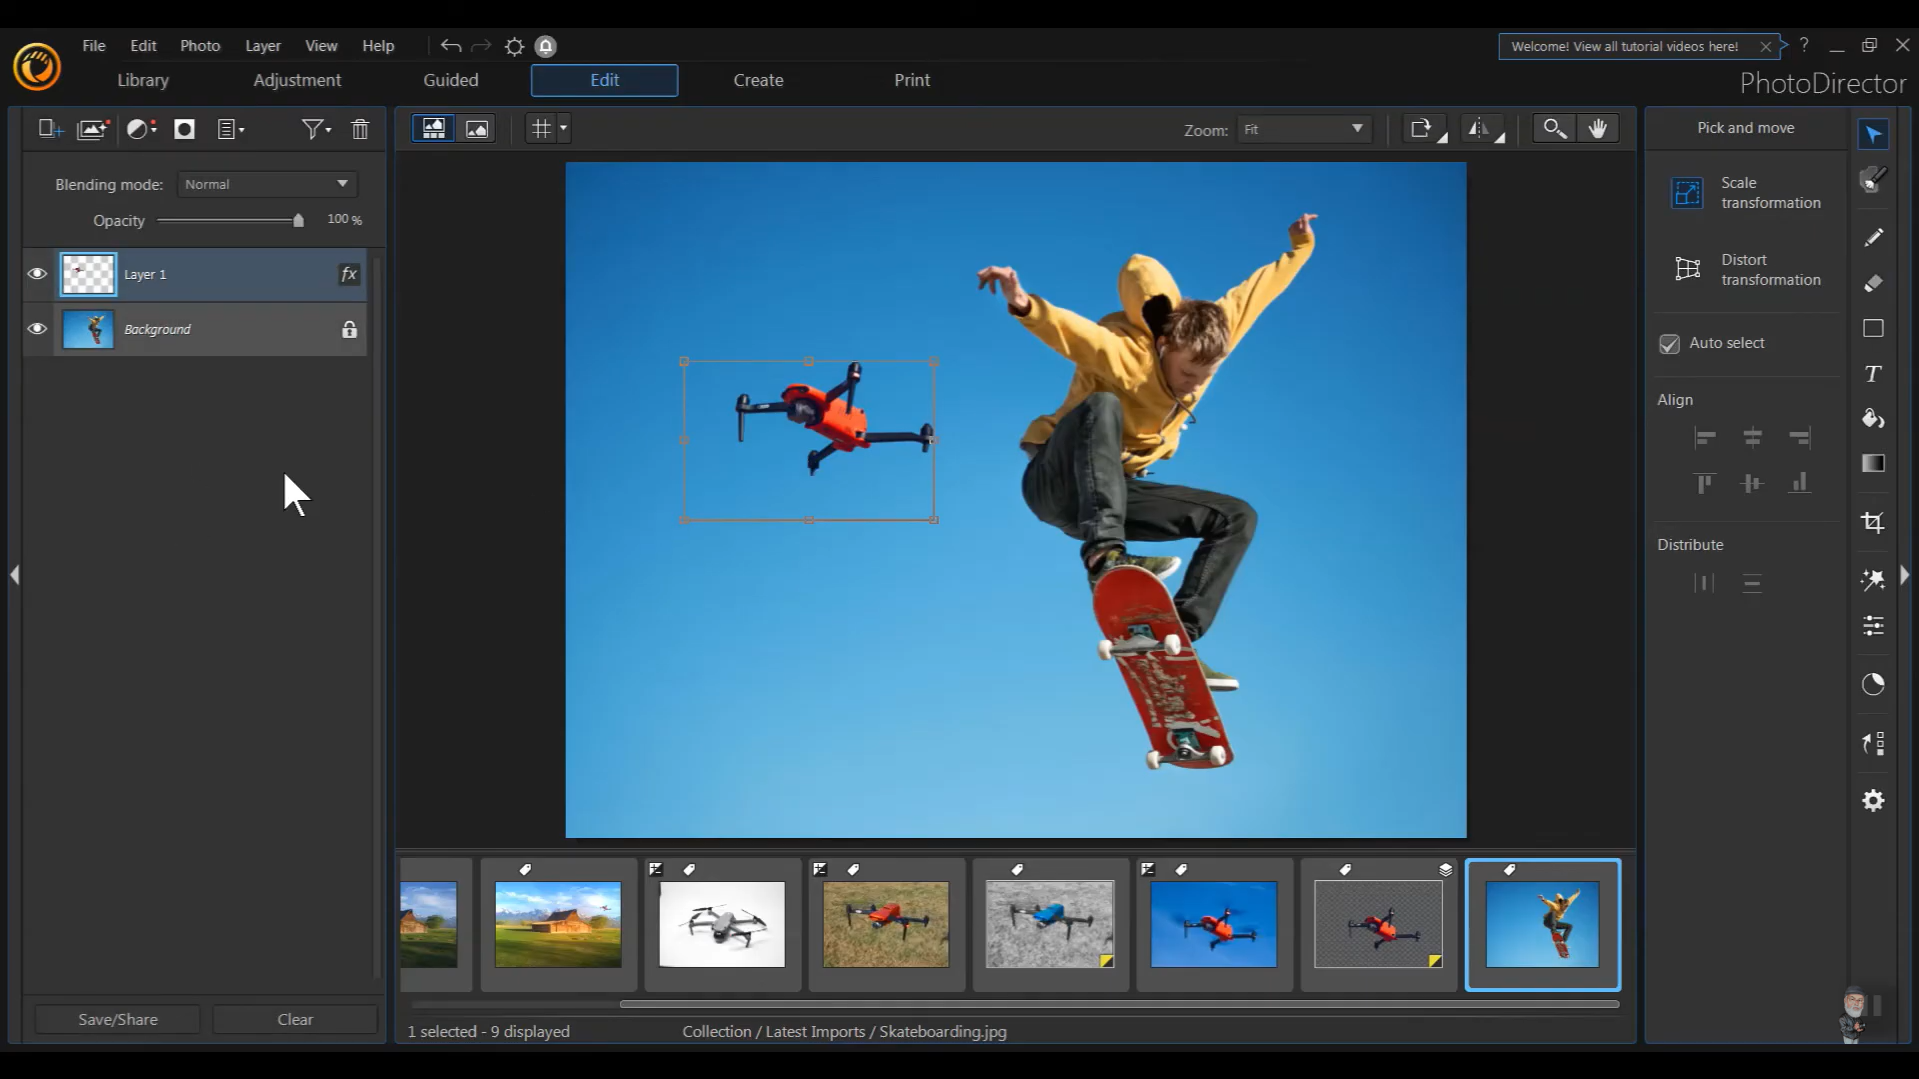The width and height of the screenshot is (1919, 1079).
Task: Click the fx effects icon on Layer 1
Action: [348, 274]
